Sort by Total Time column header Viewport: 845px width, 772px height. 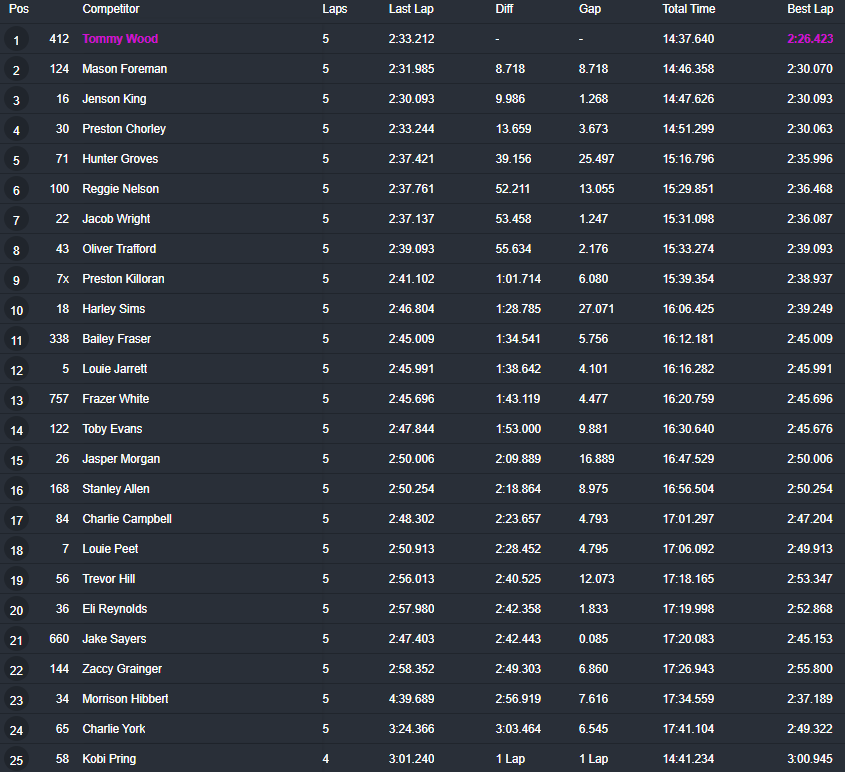pos(688,9)
